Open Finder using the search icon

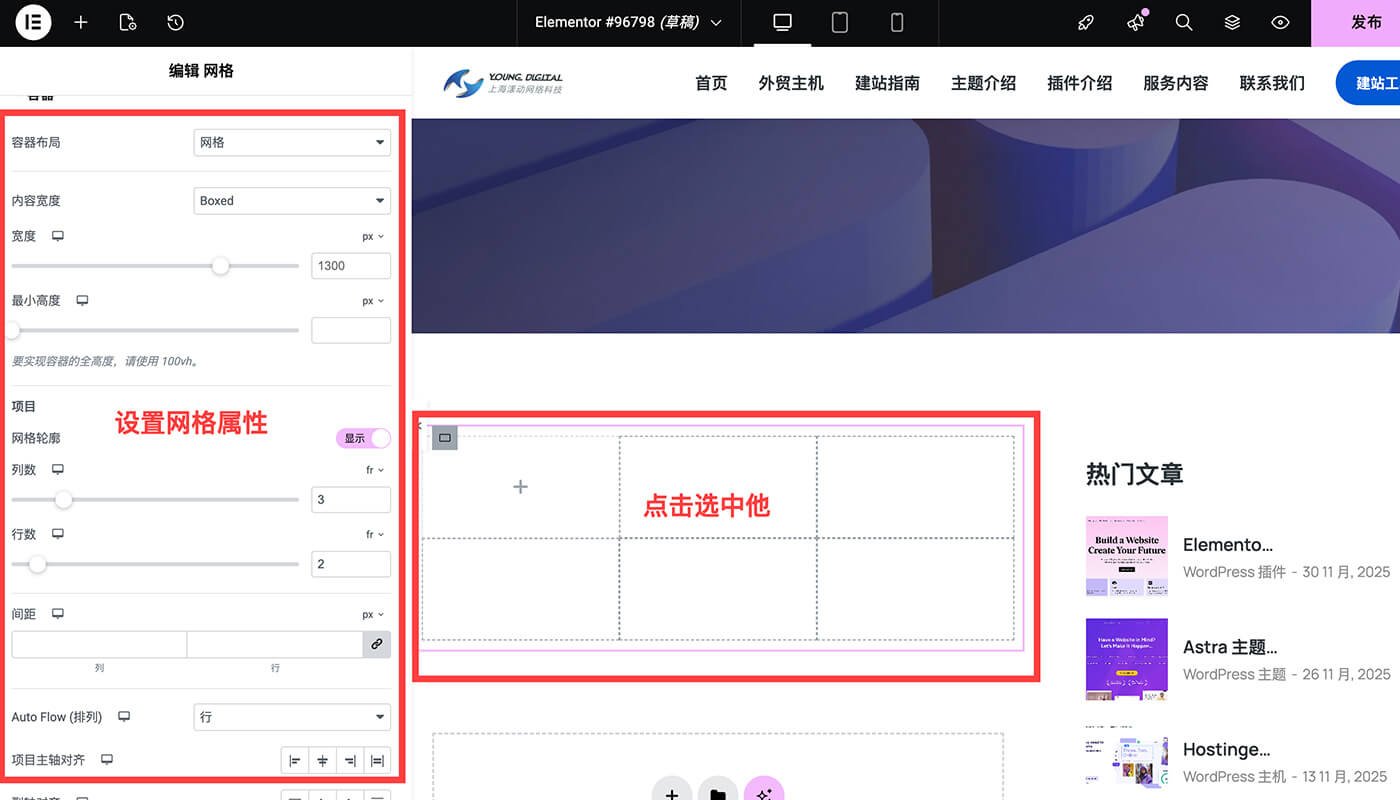point(1184,22)
